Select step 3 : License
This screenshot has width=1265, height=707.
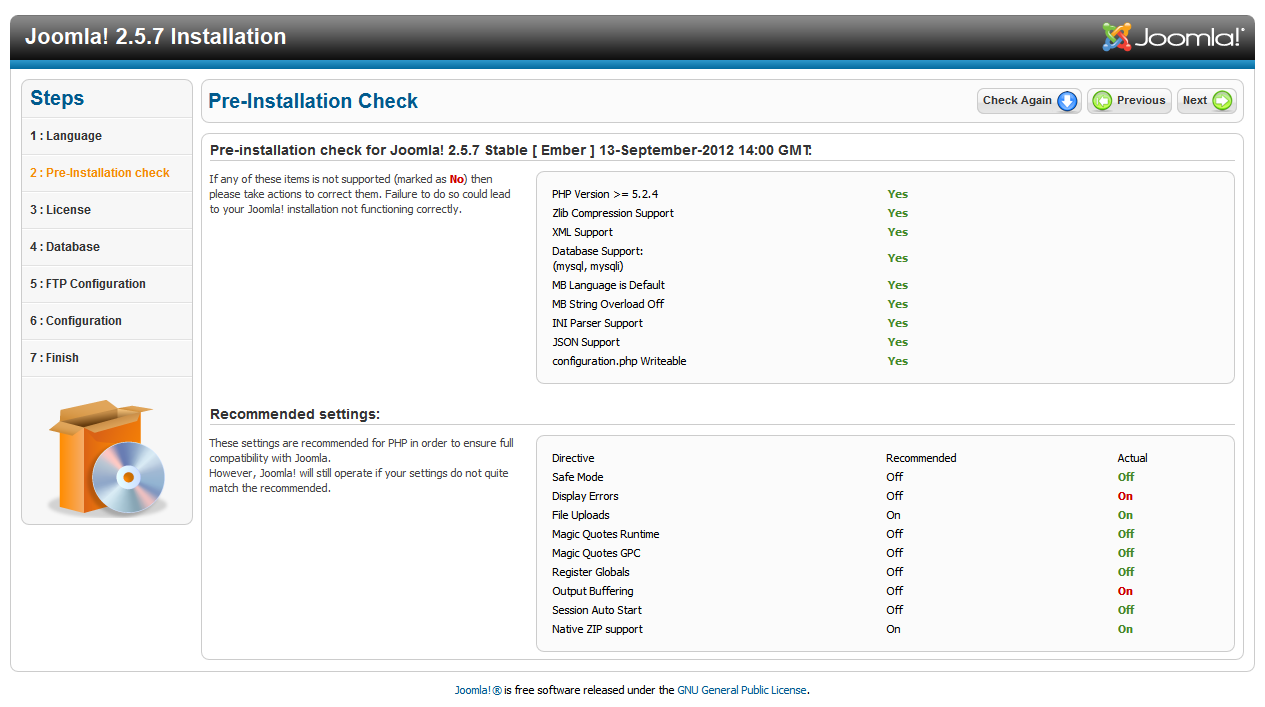[x=107, y=210]
